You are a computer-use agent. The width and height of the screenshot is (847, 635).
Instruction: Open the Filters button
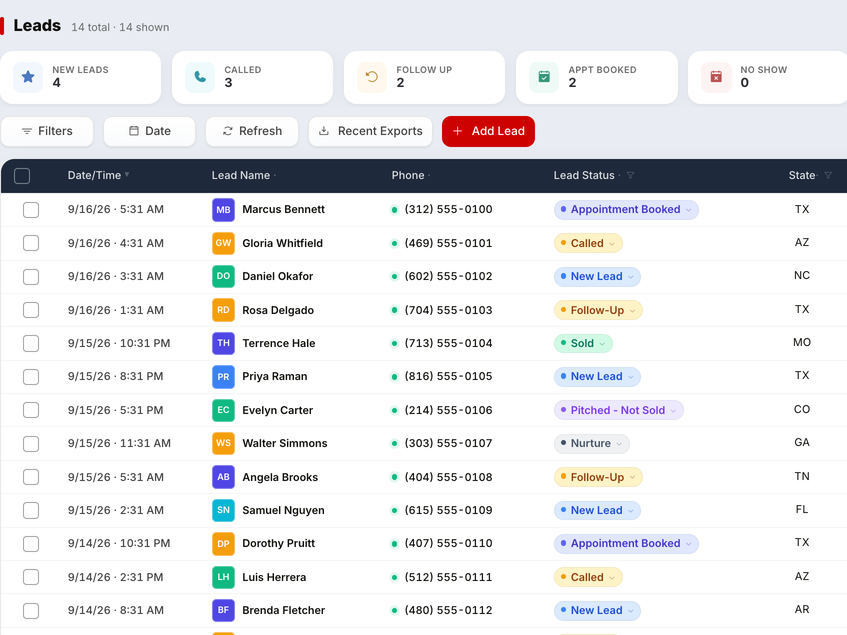click(x=47, y=131)
